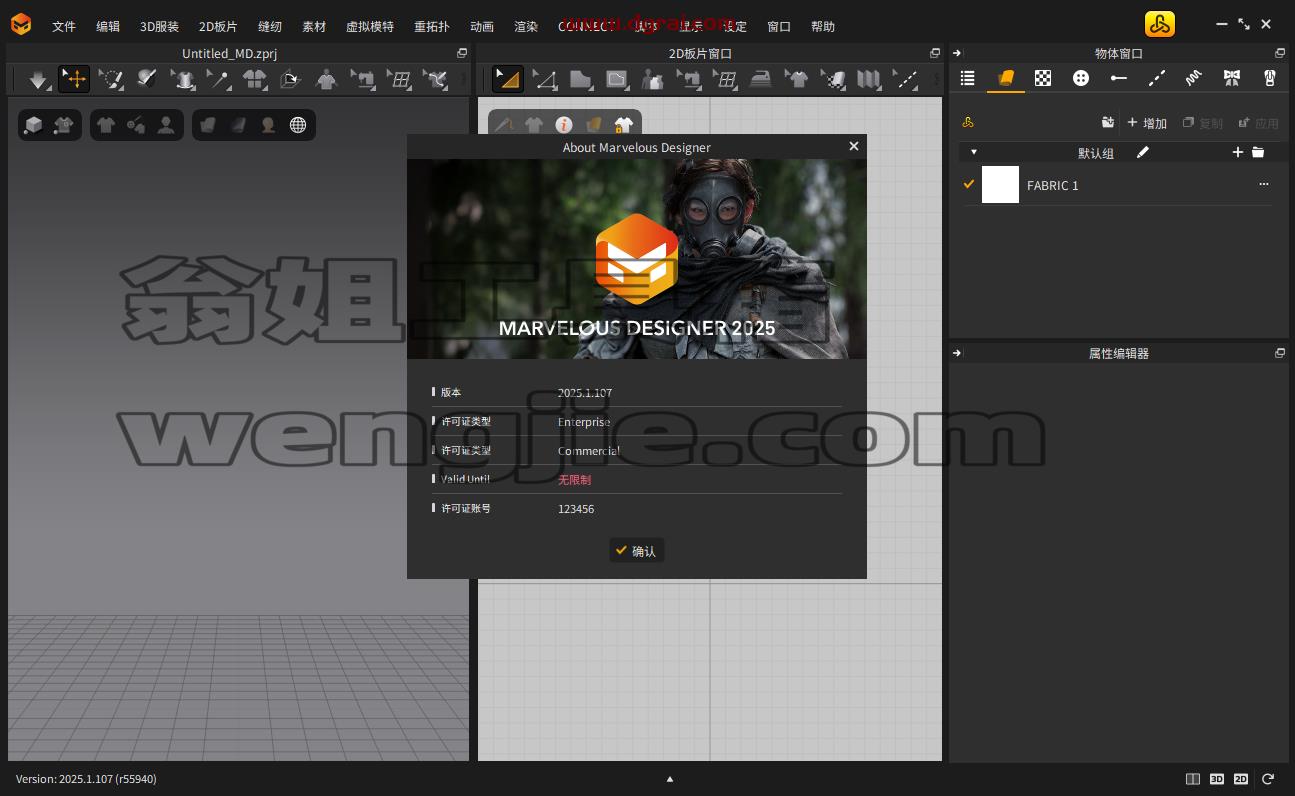Click the pleats fold tool in 2D toolbar

(x=869, y=79)
